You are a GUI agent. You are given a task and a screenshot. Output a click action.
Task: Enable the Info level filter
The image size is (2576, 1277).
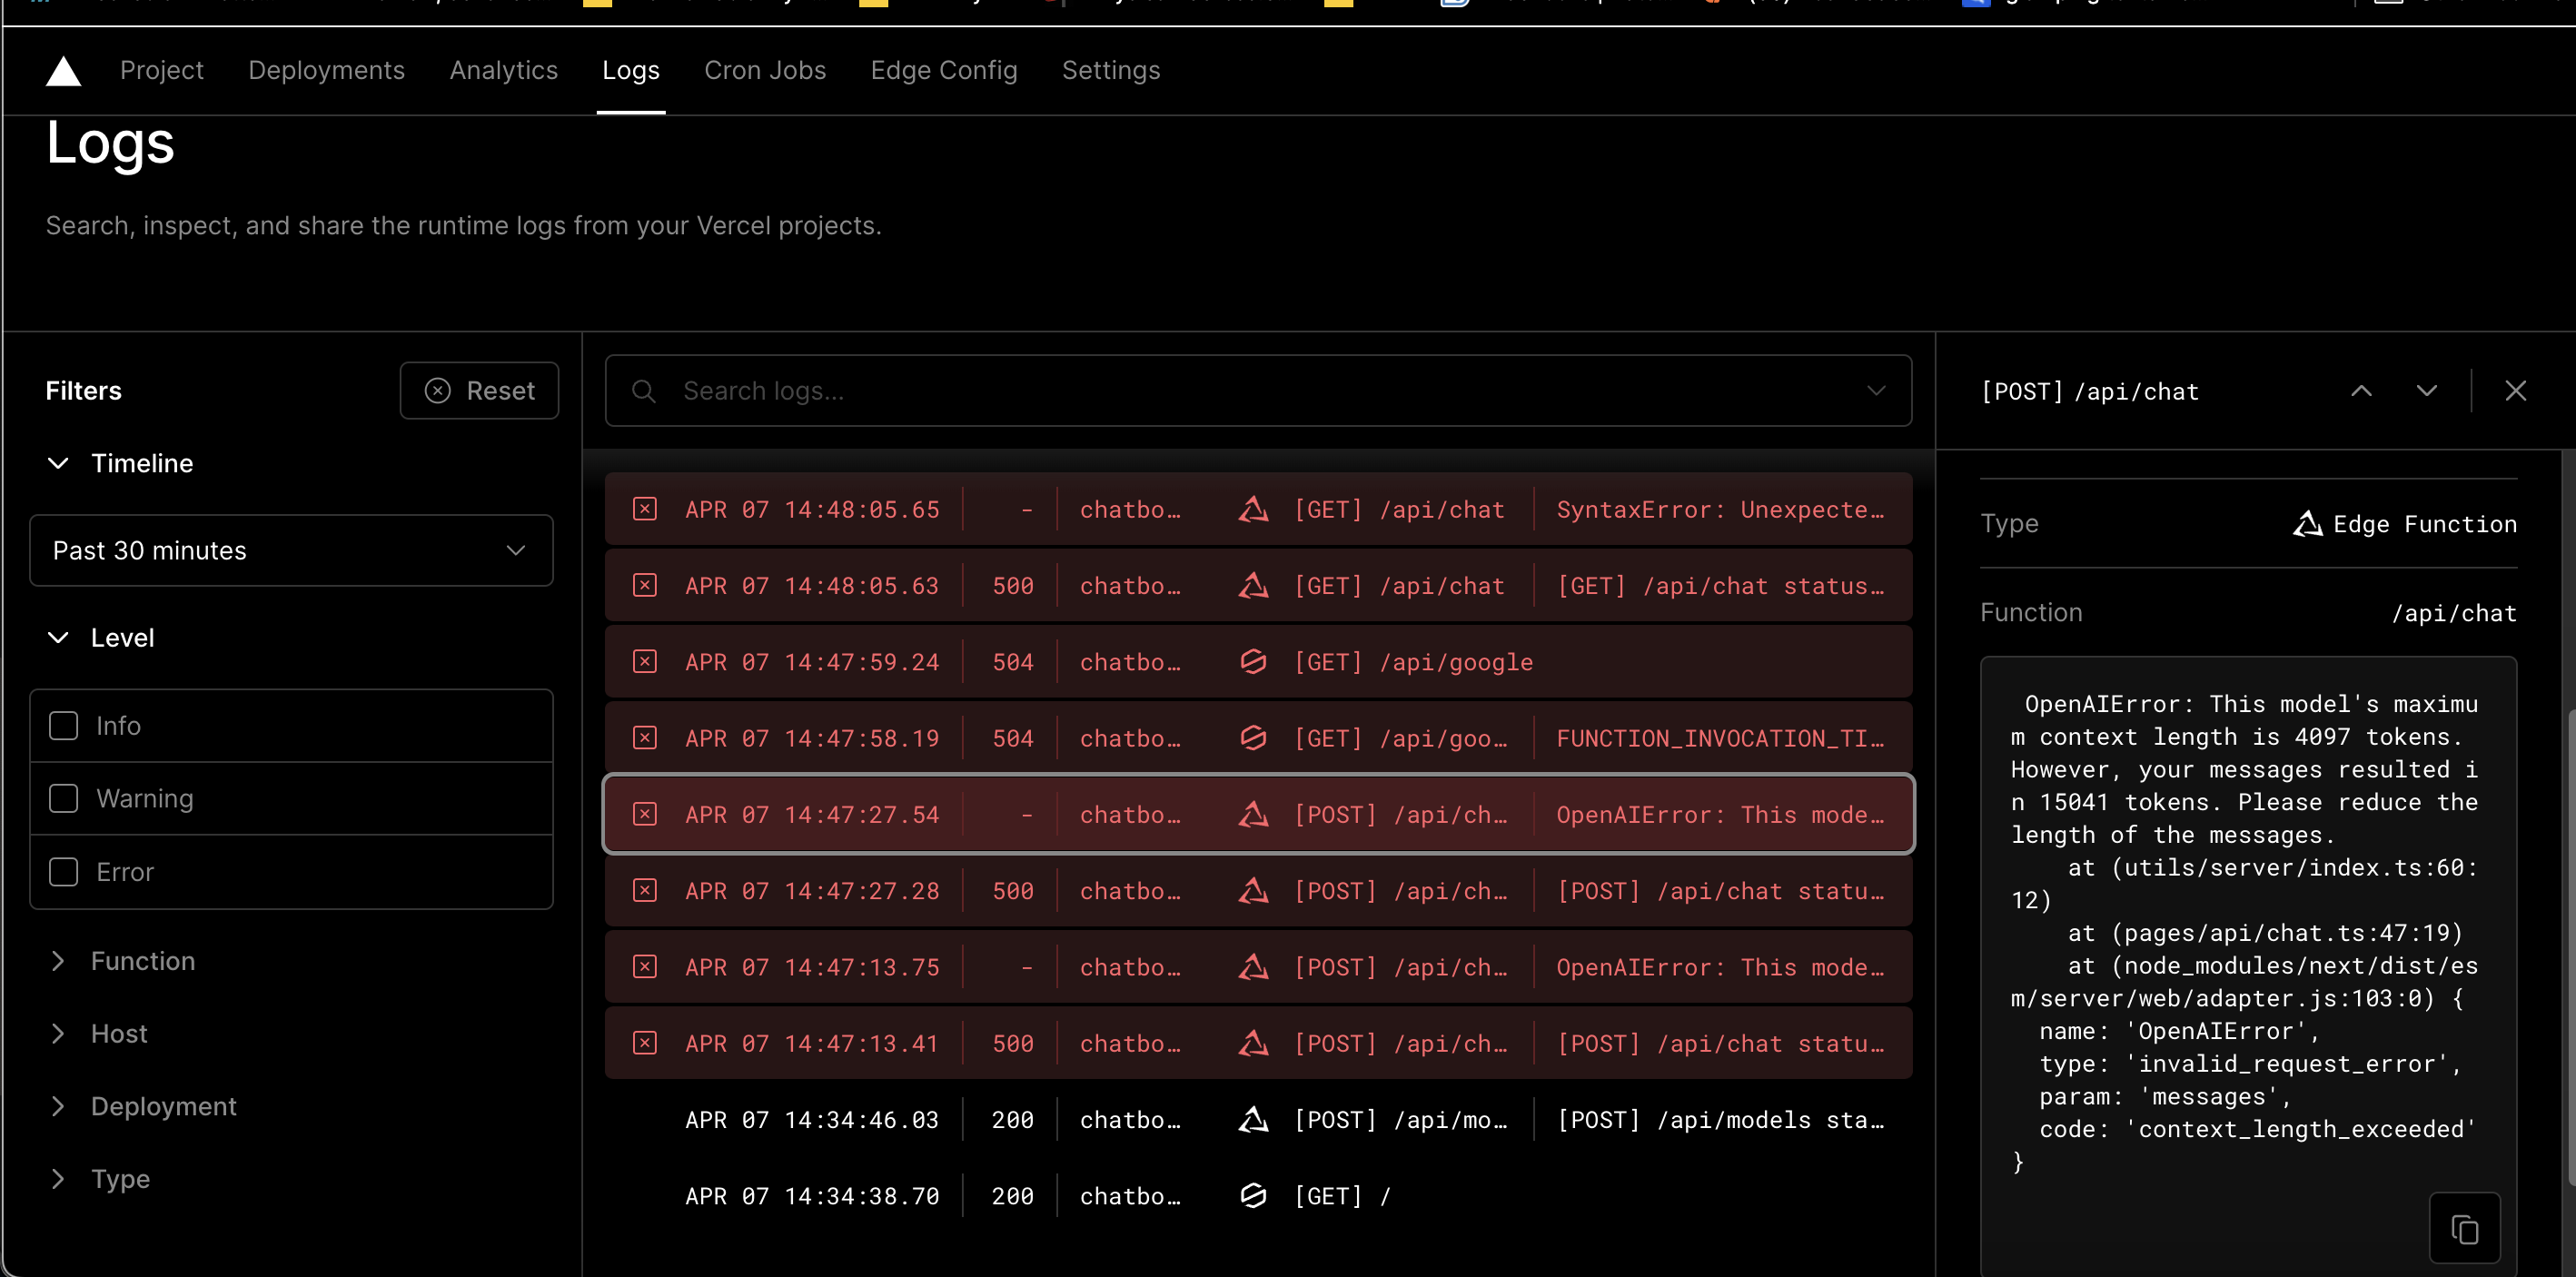[63, 725]
